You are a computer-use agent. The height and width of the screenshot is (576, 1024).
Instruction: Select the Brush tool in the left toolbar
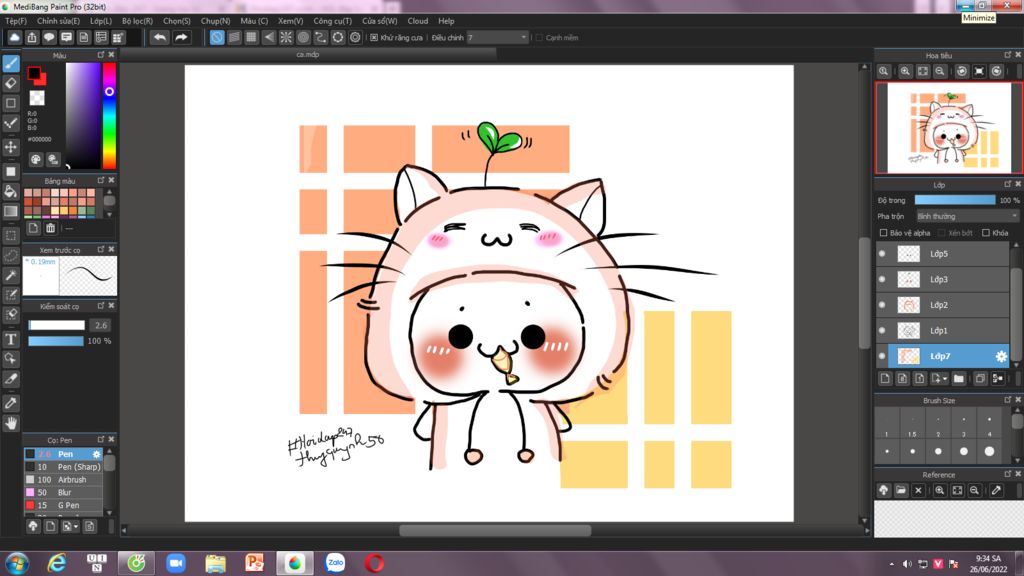[x=11, y=63]
